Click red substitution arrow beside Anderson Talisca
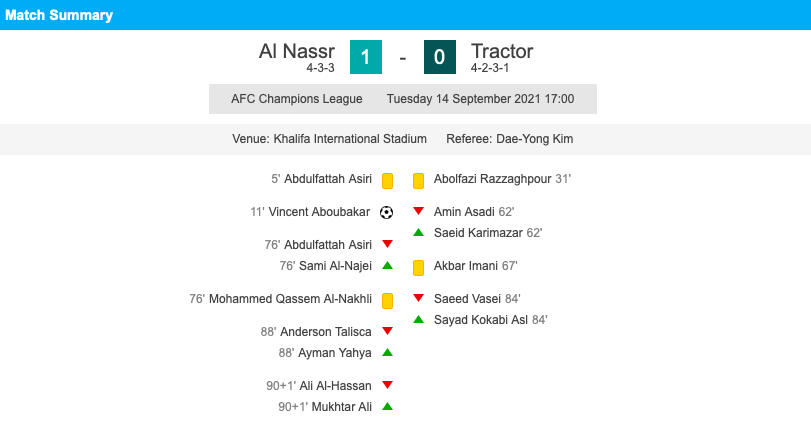This screenshot has height=426, width=811. (387, 331)
